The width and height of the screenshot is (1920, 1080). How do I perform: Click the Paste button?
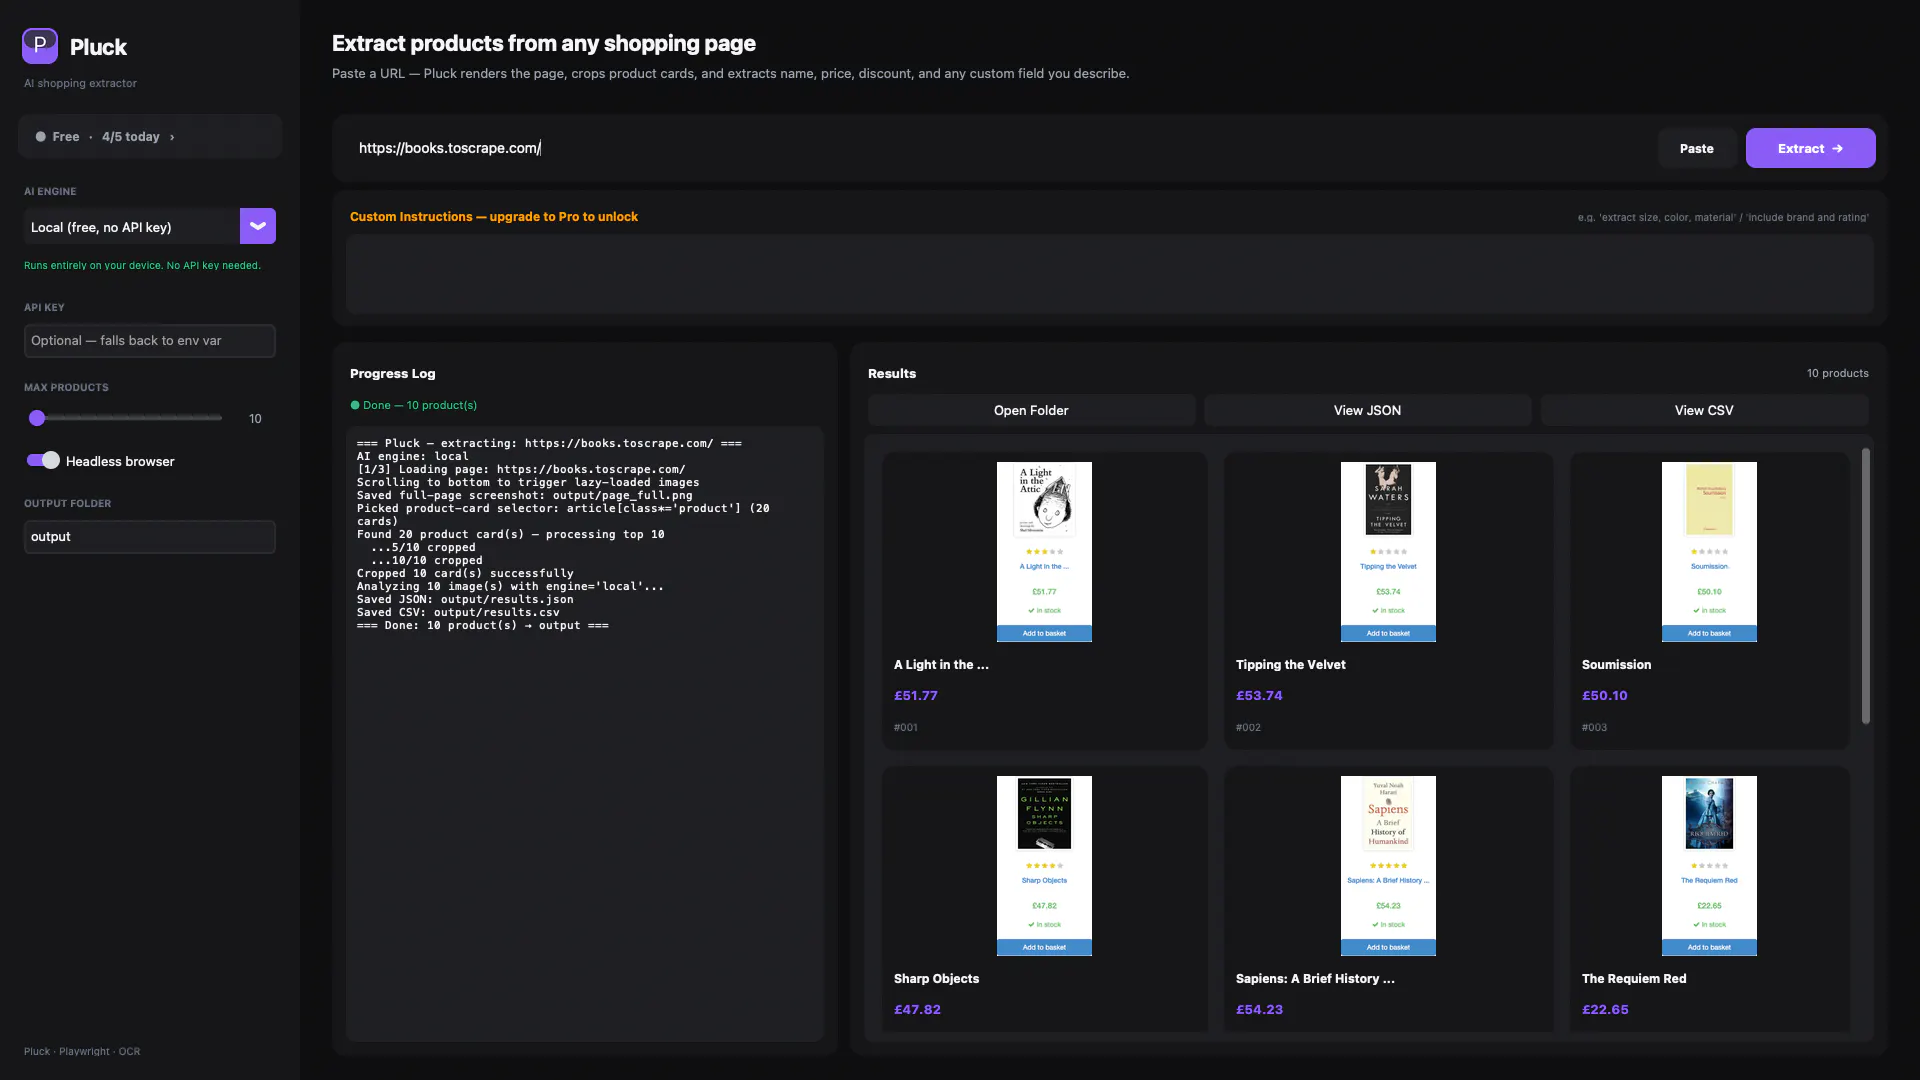coord(1696,148)
